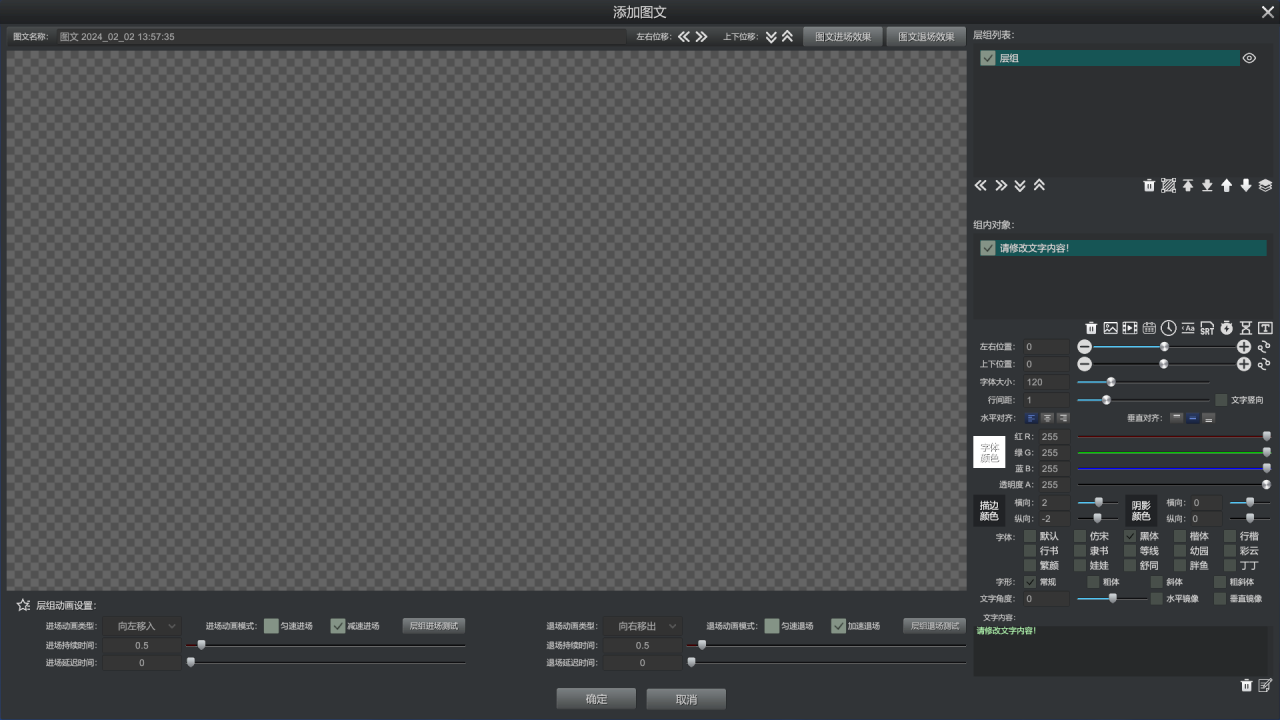Increase 上下位置 with the plus button
This screenshot has height=720, width=1280.
[x=1244, y=364]
